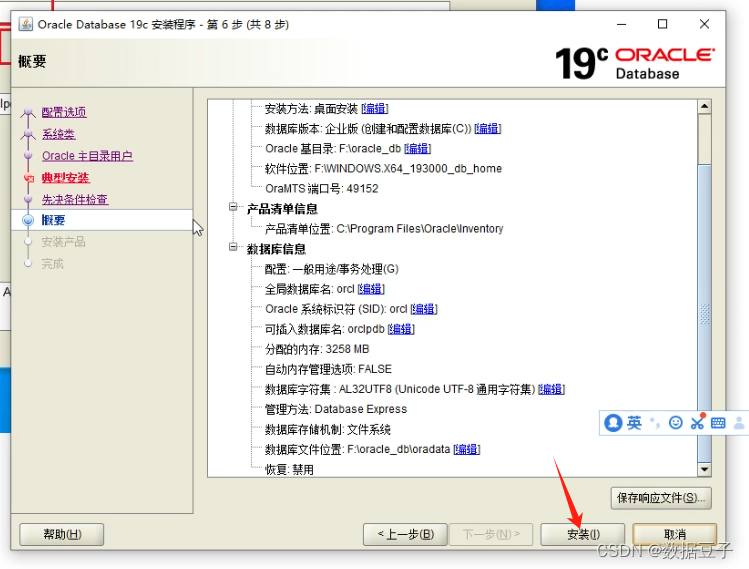Viewport: 749px width, 569px height.
Task: Edit the 全局数据库名 orcl
Action: tap(371, 289)
